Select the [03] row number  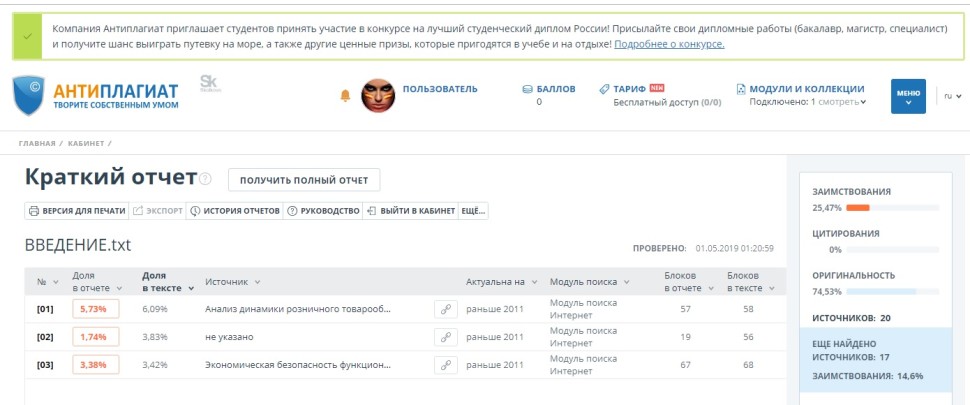[x=45, y=365]
